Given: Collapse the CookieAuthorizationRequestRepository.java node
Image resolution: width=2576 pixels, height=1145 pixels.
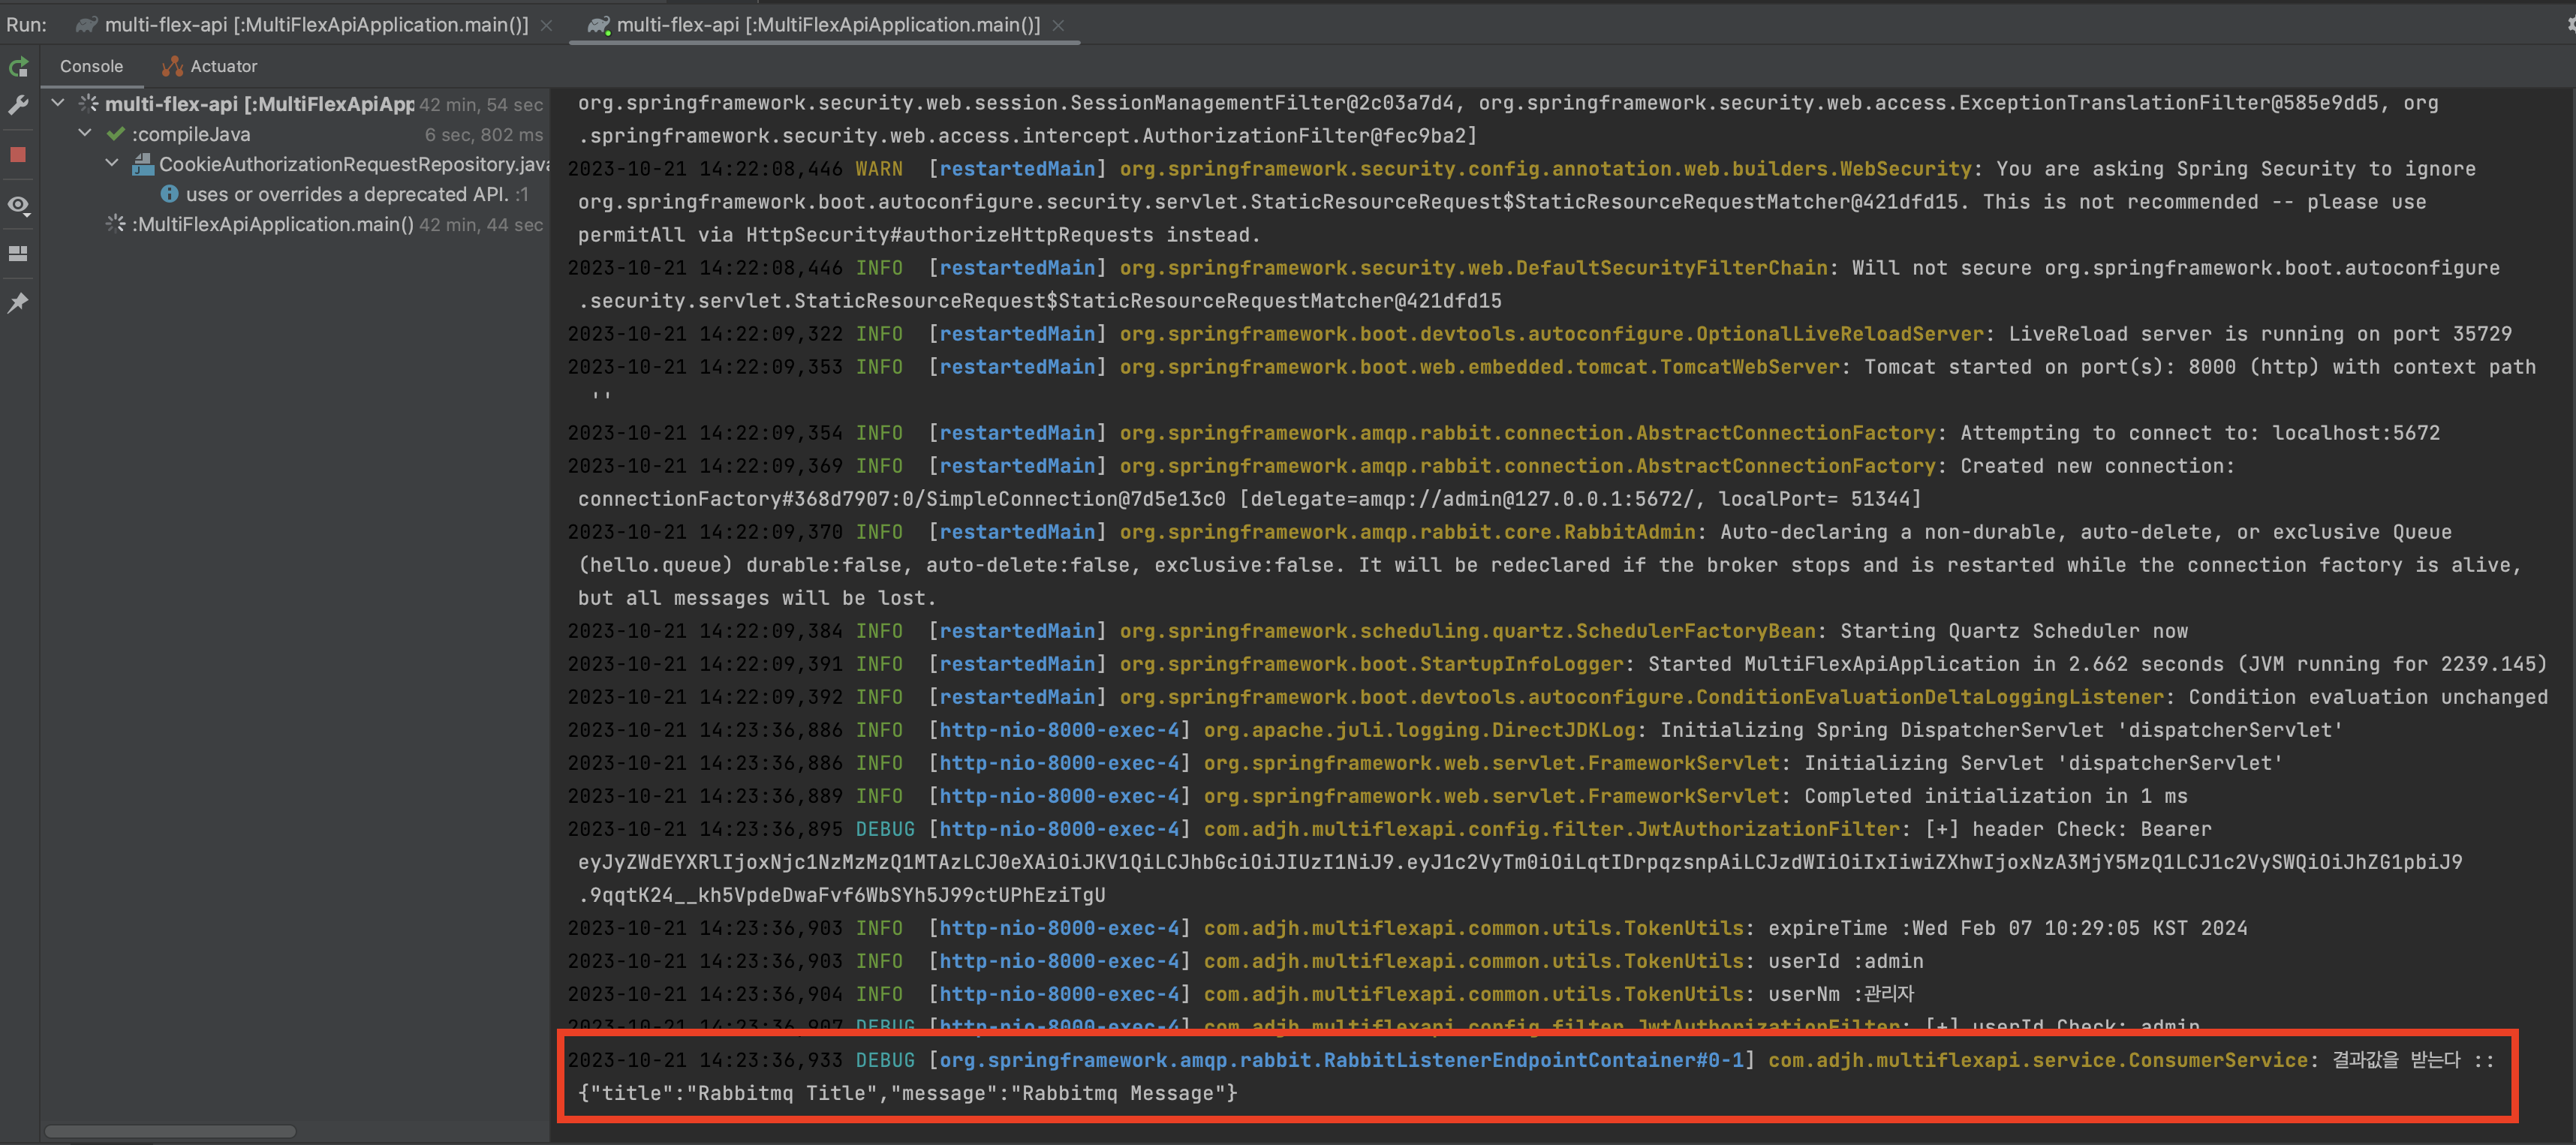Looking at the screenshot, I should click(x=112, y=163).
